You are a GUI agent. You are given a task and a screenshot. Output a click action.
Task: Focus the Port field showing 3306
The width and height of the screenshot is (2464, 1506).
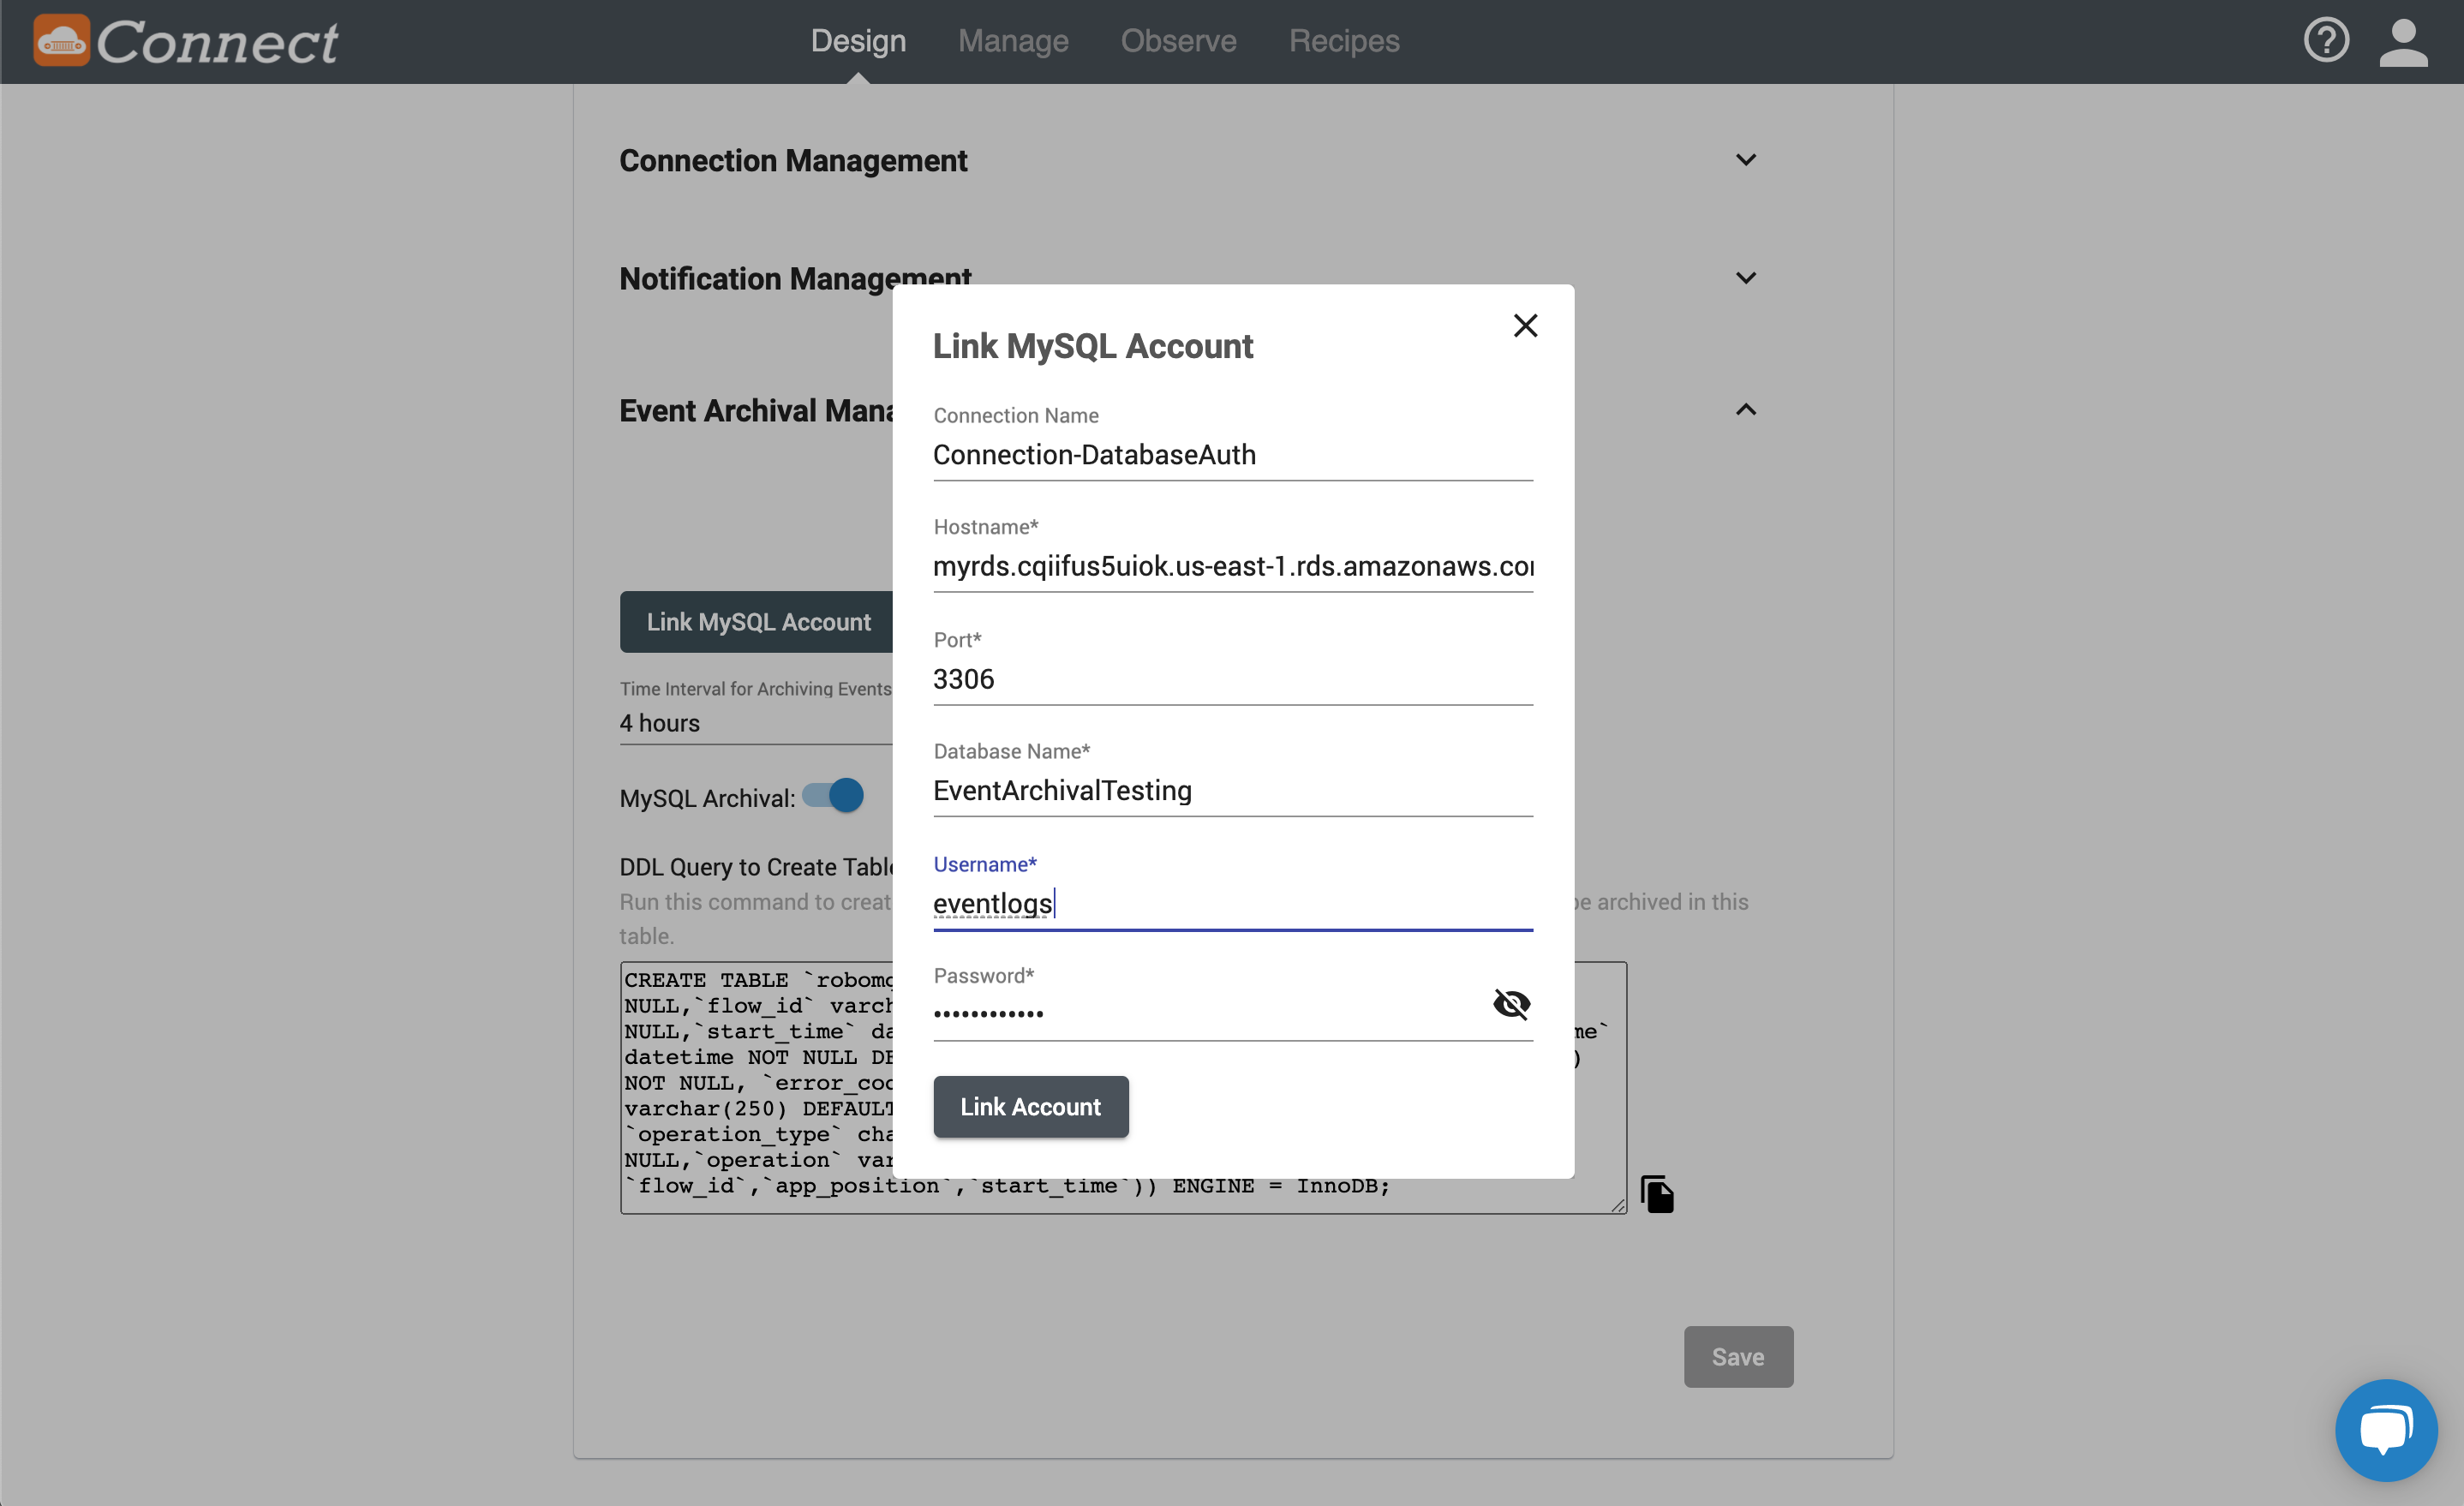coord(1233,680)
